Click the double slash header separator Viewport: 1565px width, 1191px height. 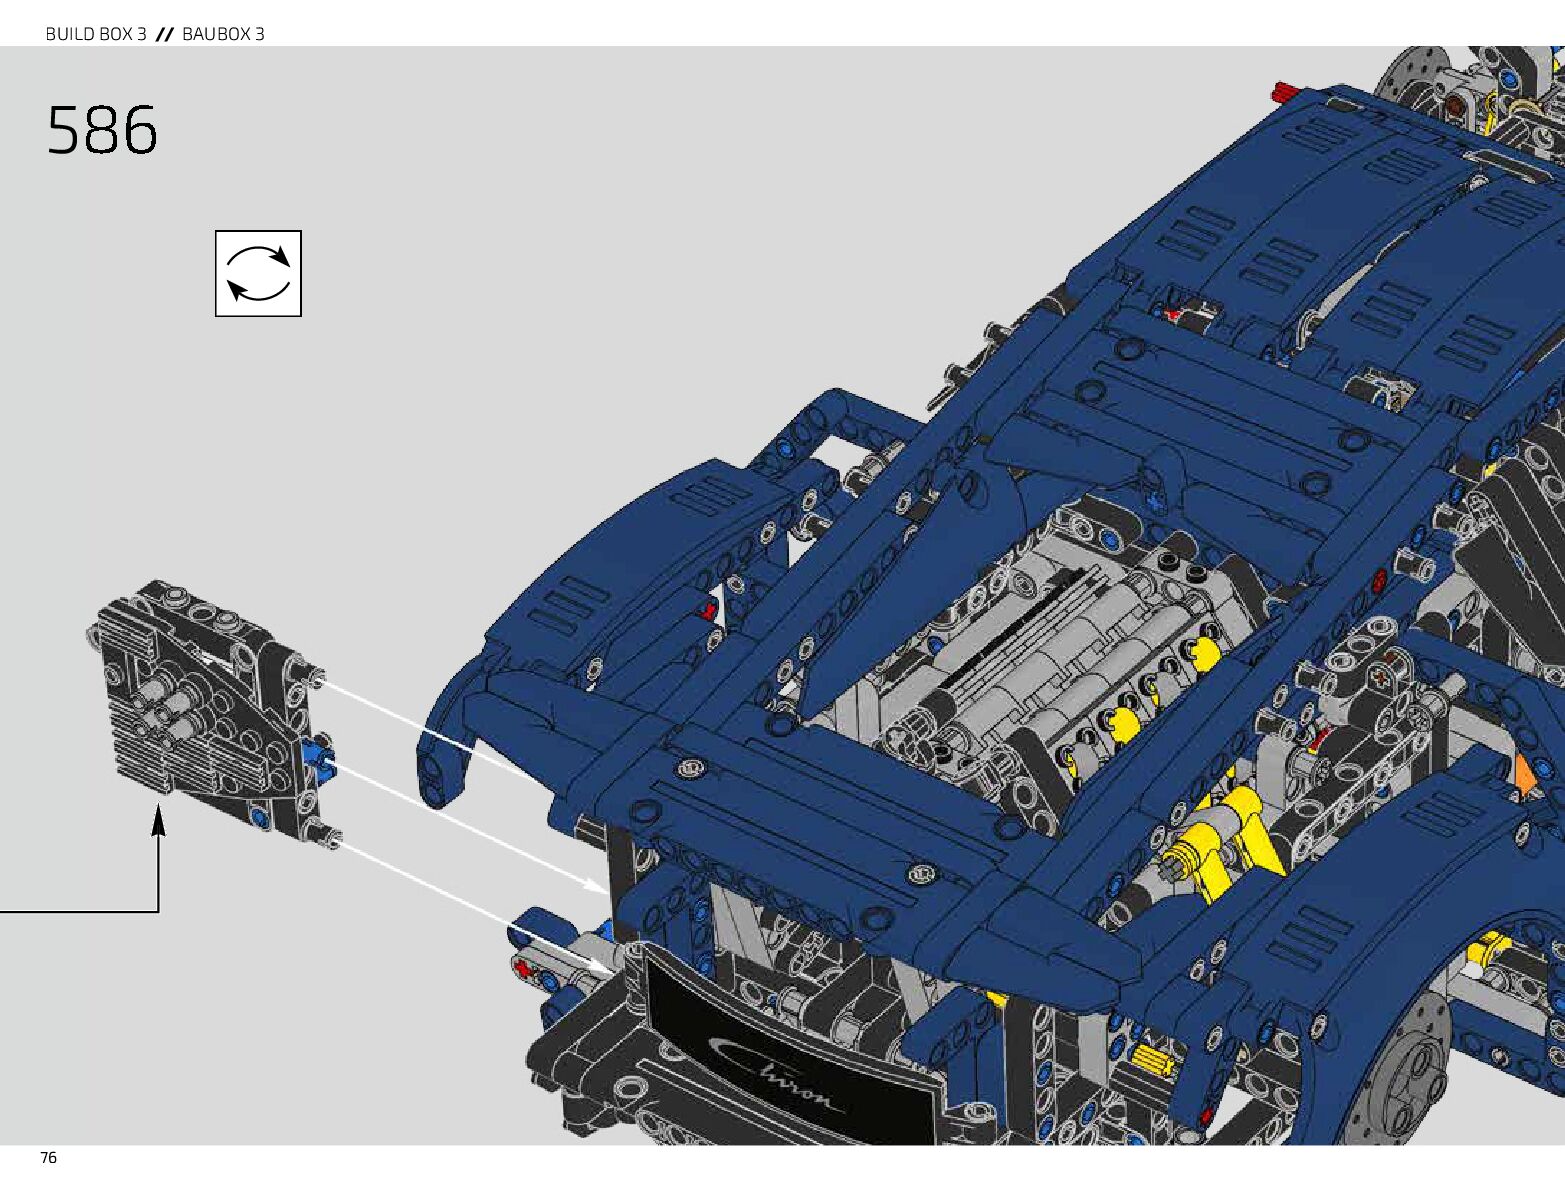coord(164,34)
